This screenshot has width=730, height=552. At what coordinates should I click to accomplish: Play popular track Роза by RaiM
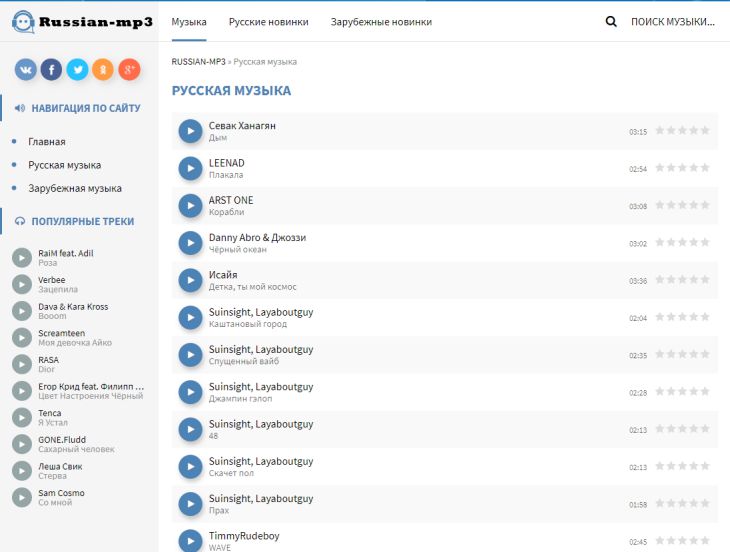coord(22,258)
